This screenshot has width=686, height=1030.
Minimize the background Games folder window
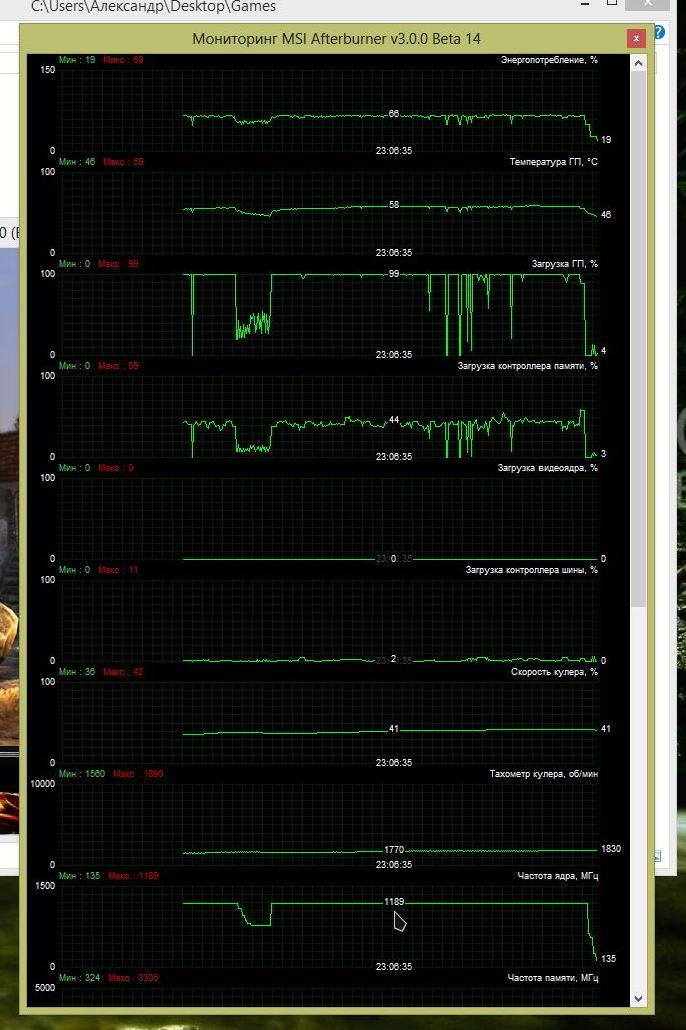click(x=585, y=4)
